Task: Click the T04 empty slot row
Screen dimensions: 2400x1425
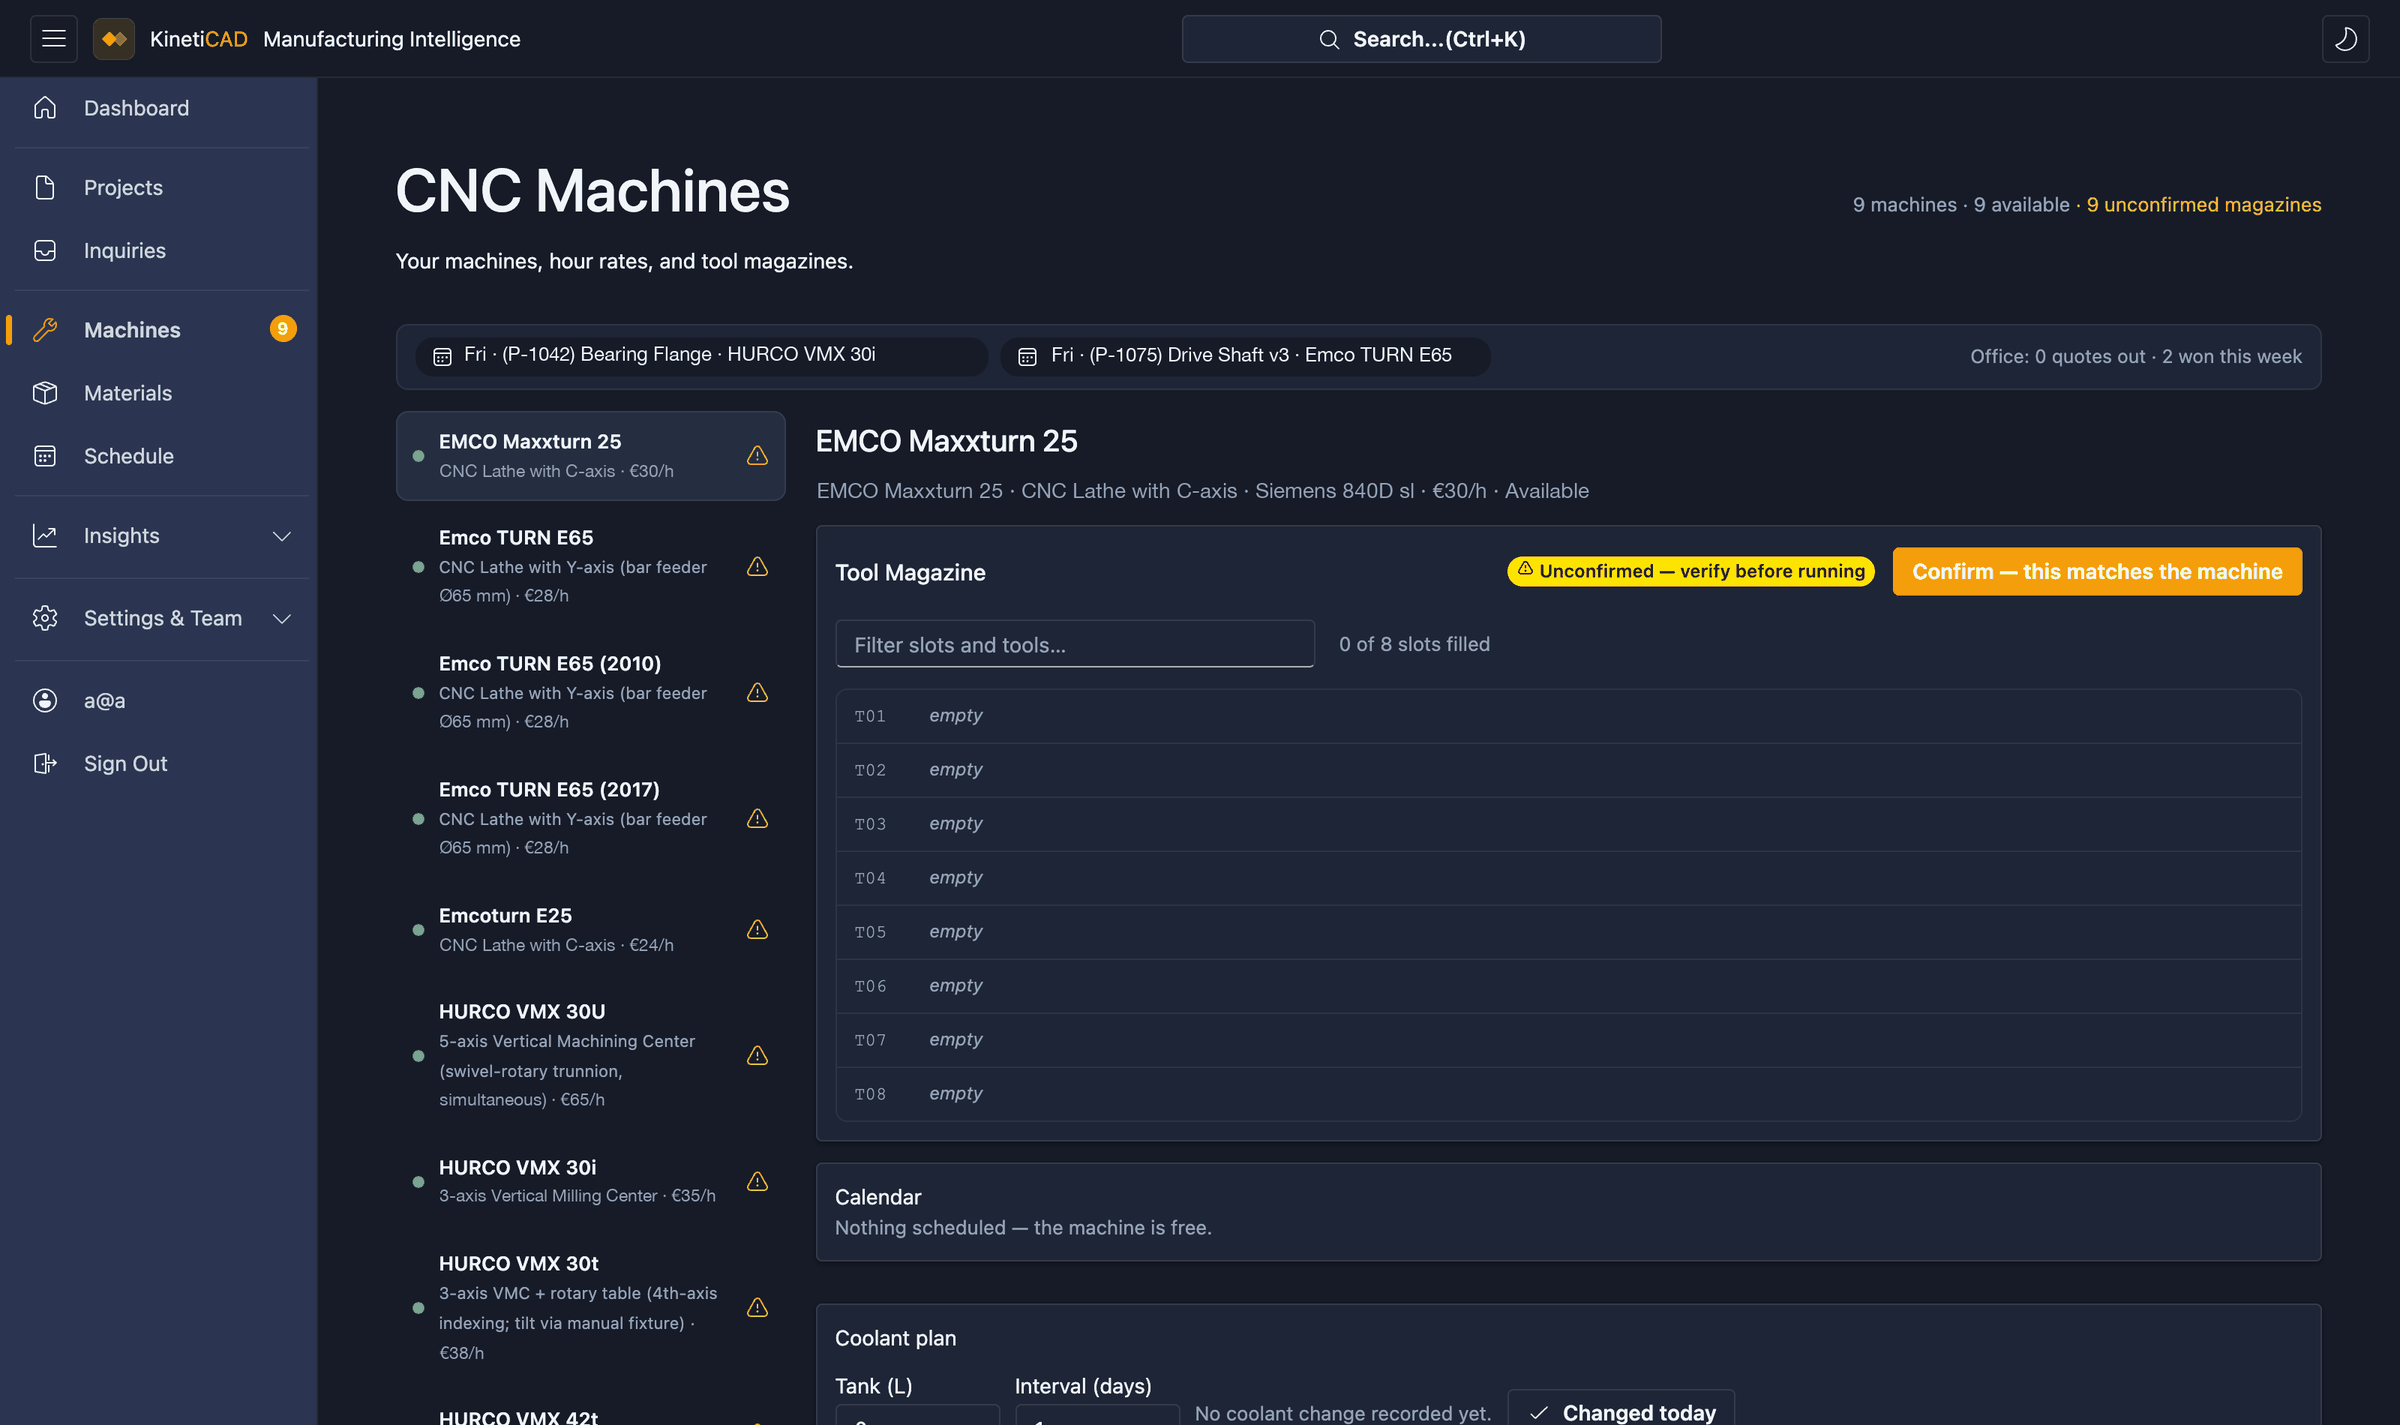Action: [1569, 878]
